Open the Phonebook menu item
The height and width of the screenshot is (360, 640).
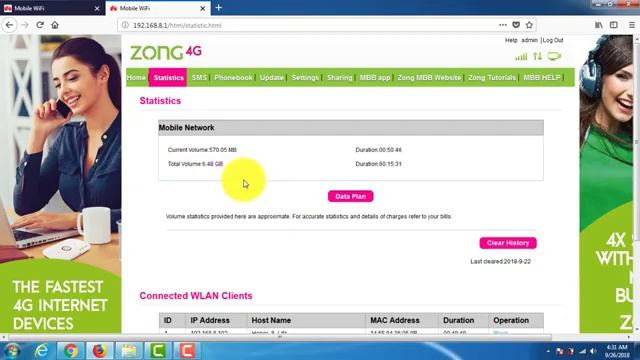click(x=233, y=78)
